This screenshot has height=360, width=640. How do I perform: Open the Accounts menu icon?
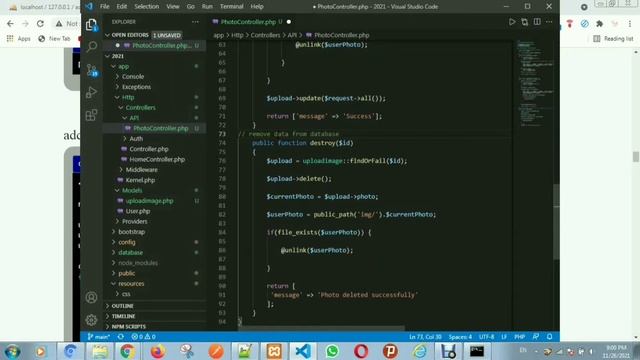pos(91,297)
